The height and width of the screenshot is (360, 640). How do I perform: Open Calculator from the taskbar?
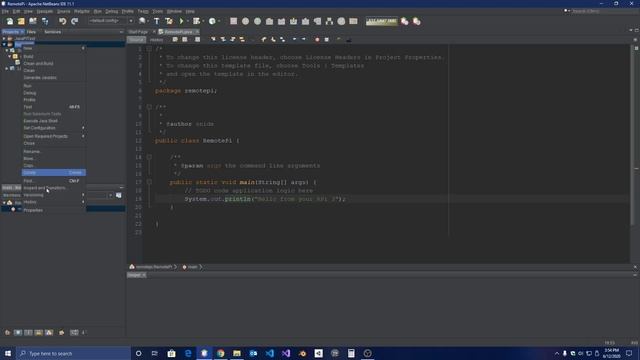(x=351, y=353)
